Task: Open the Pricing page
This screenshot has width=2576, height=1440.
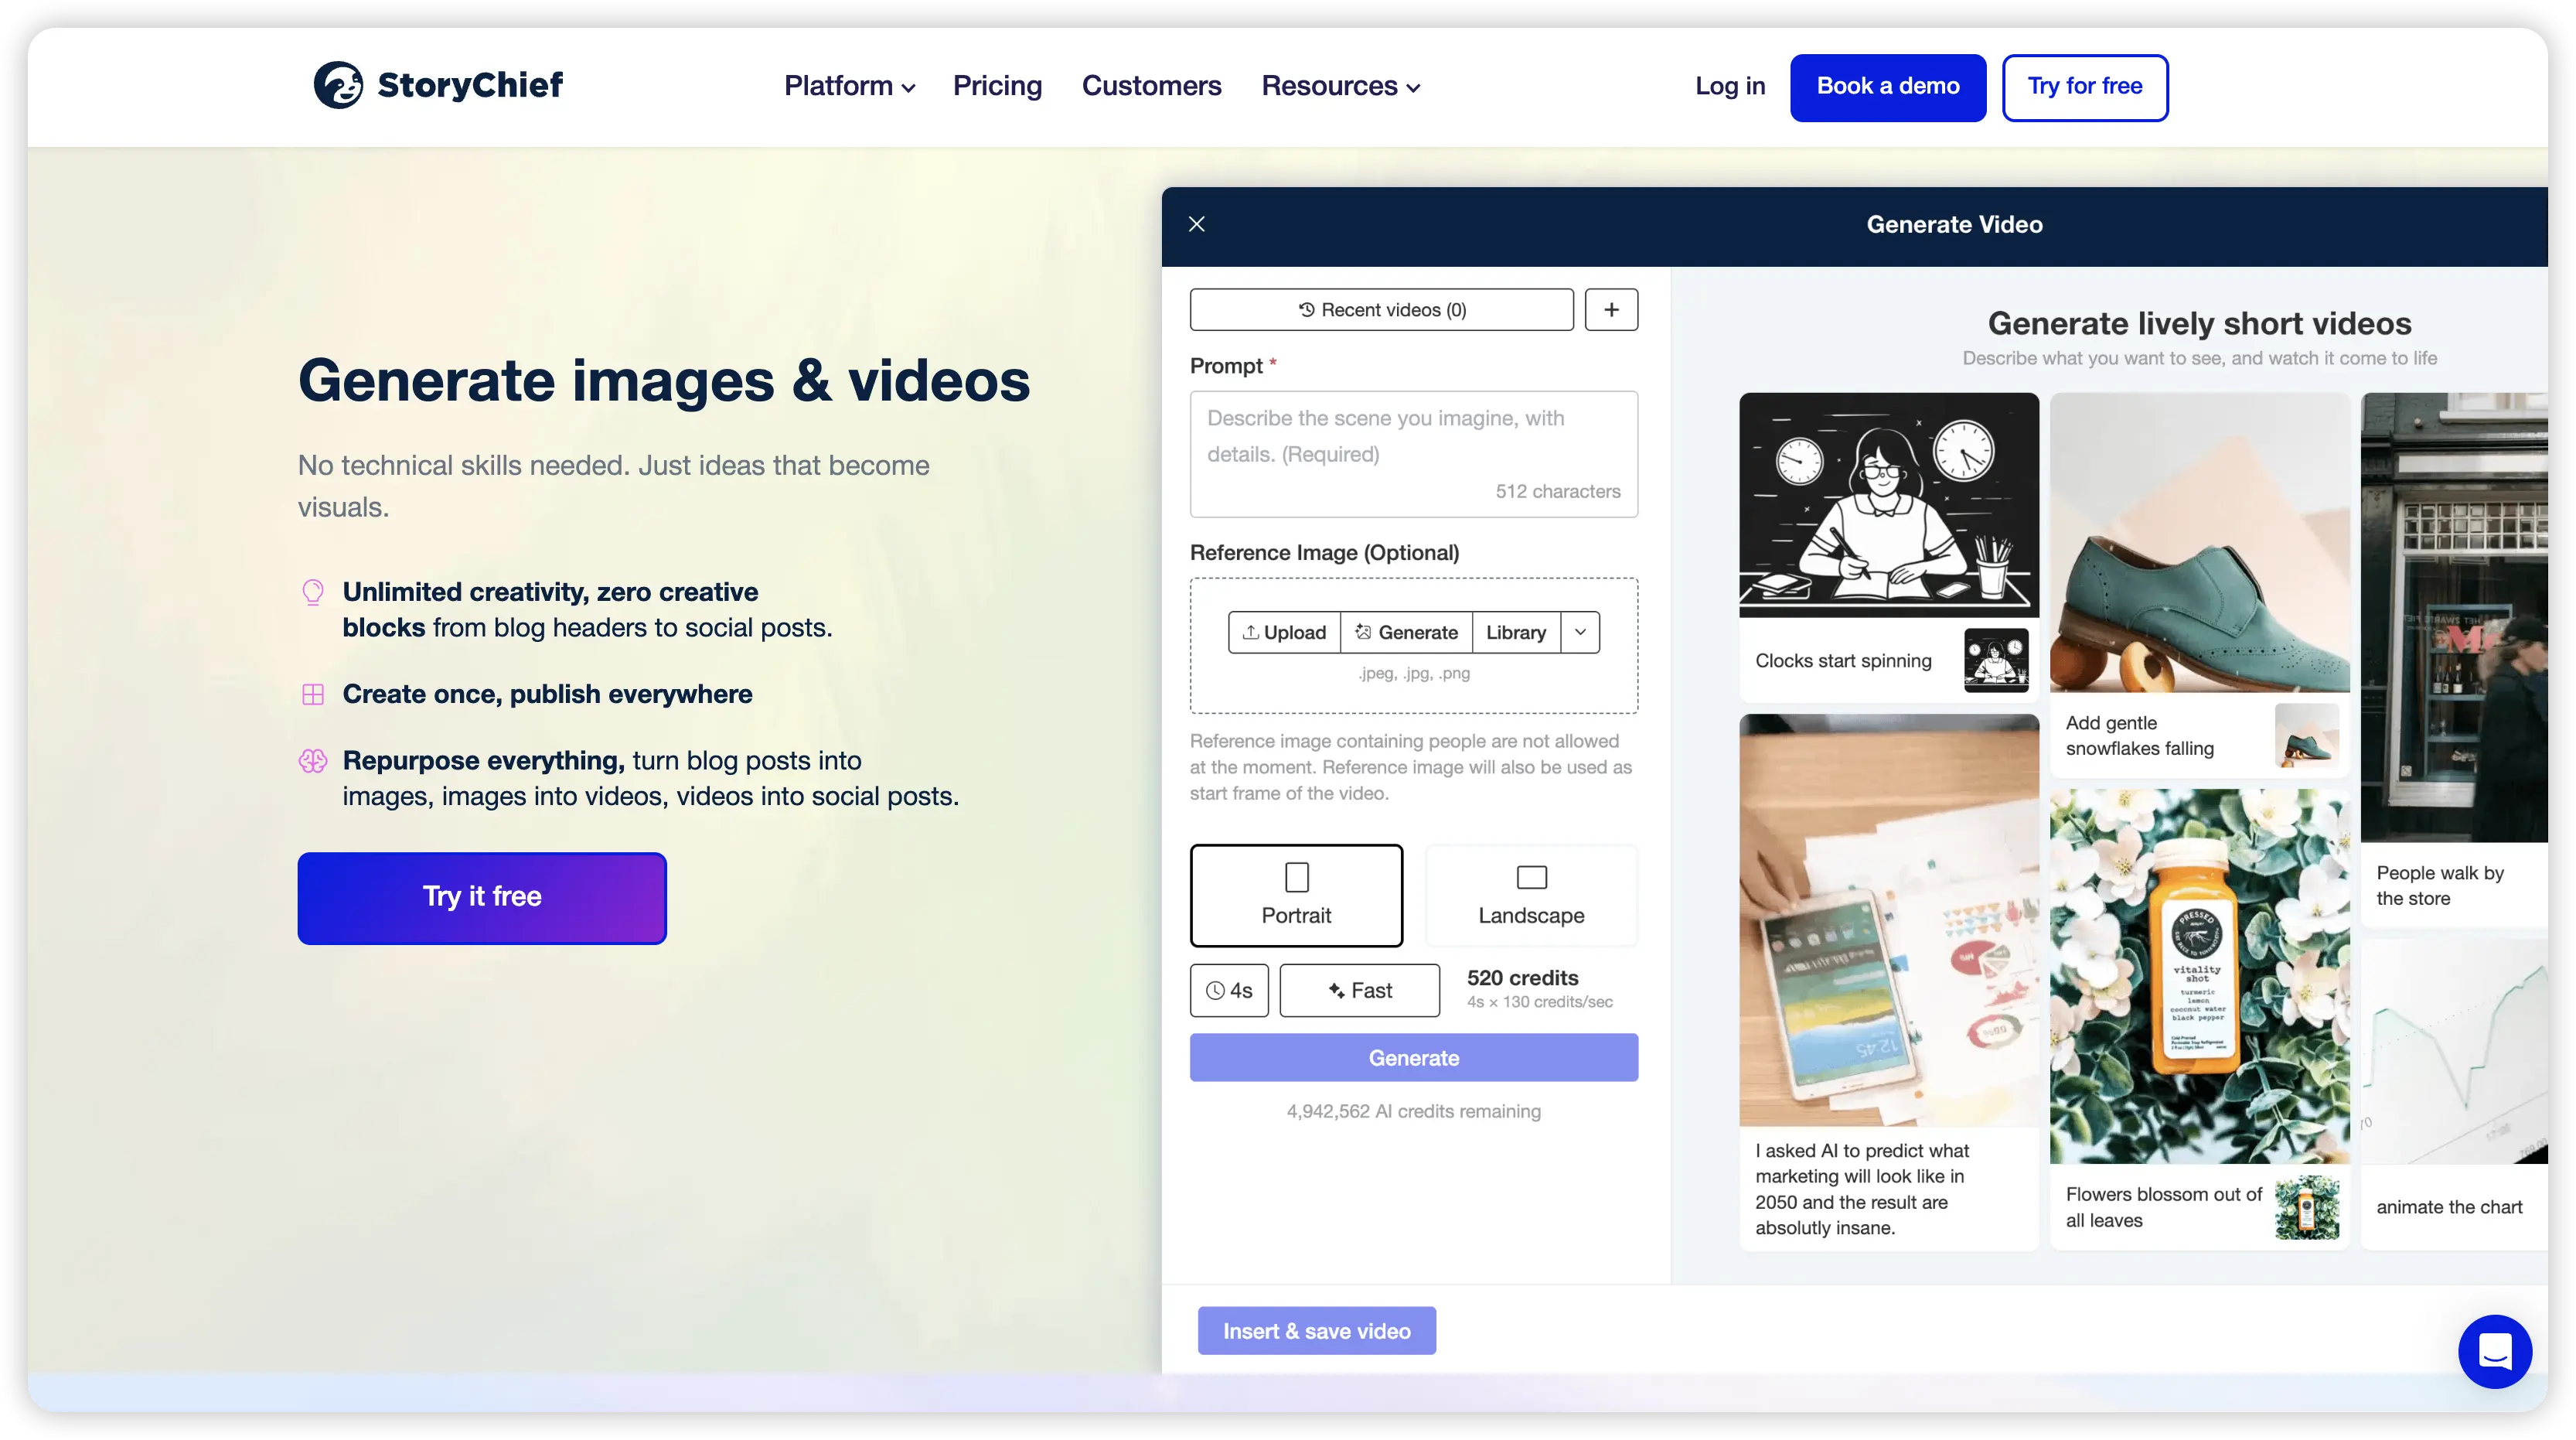Action: click(997, 87)
